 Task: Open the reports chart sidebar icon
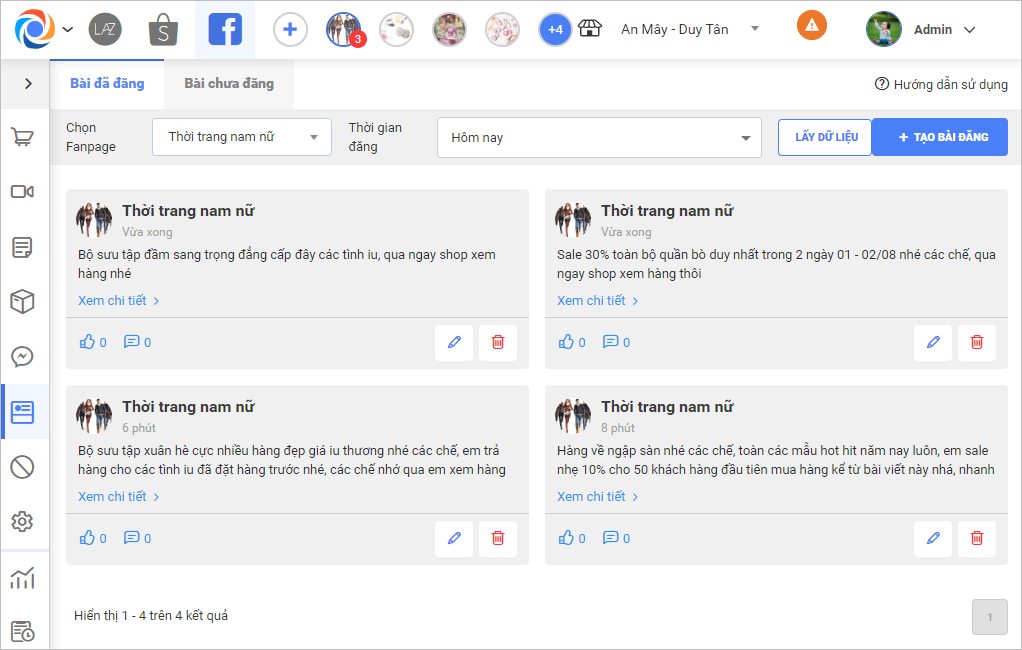(23, 578)
